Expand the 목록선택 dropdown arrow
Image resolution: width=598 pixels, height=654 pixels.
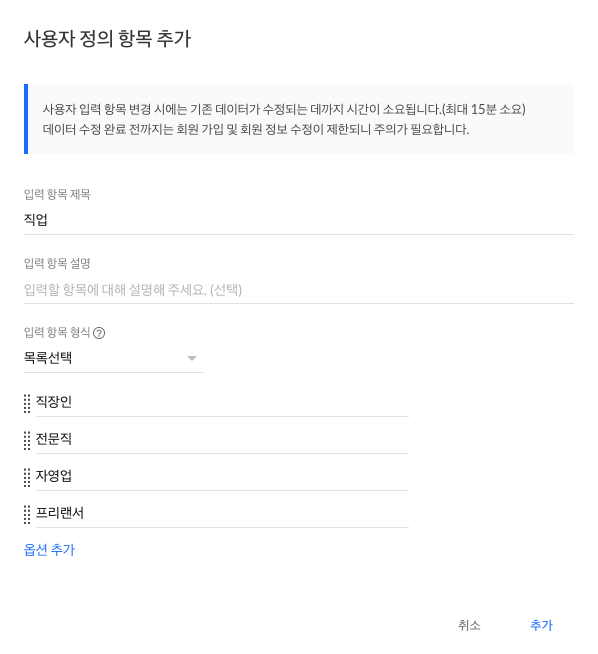192,358
